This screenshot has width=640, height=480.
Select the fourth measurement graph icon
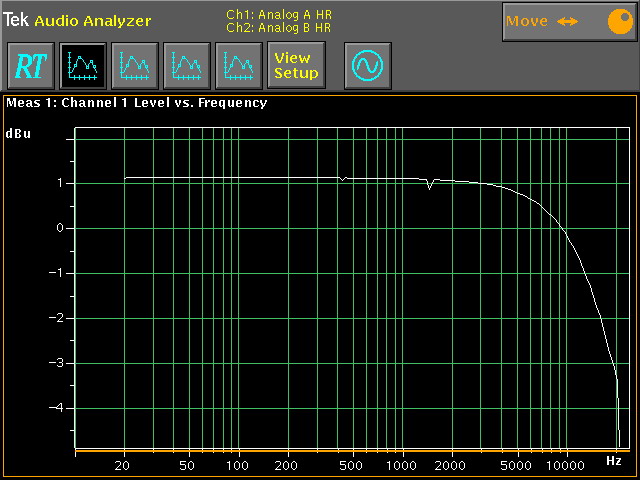click(239, 66)
